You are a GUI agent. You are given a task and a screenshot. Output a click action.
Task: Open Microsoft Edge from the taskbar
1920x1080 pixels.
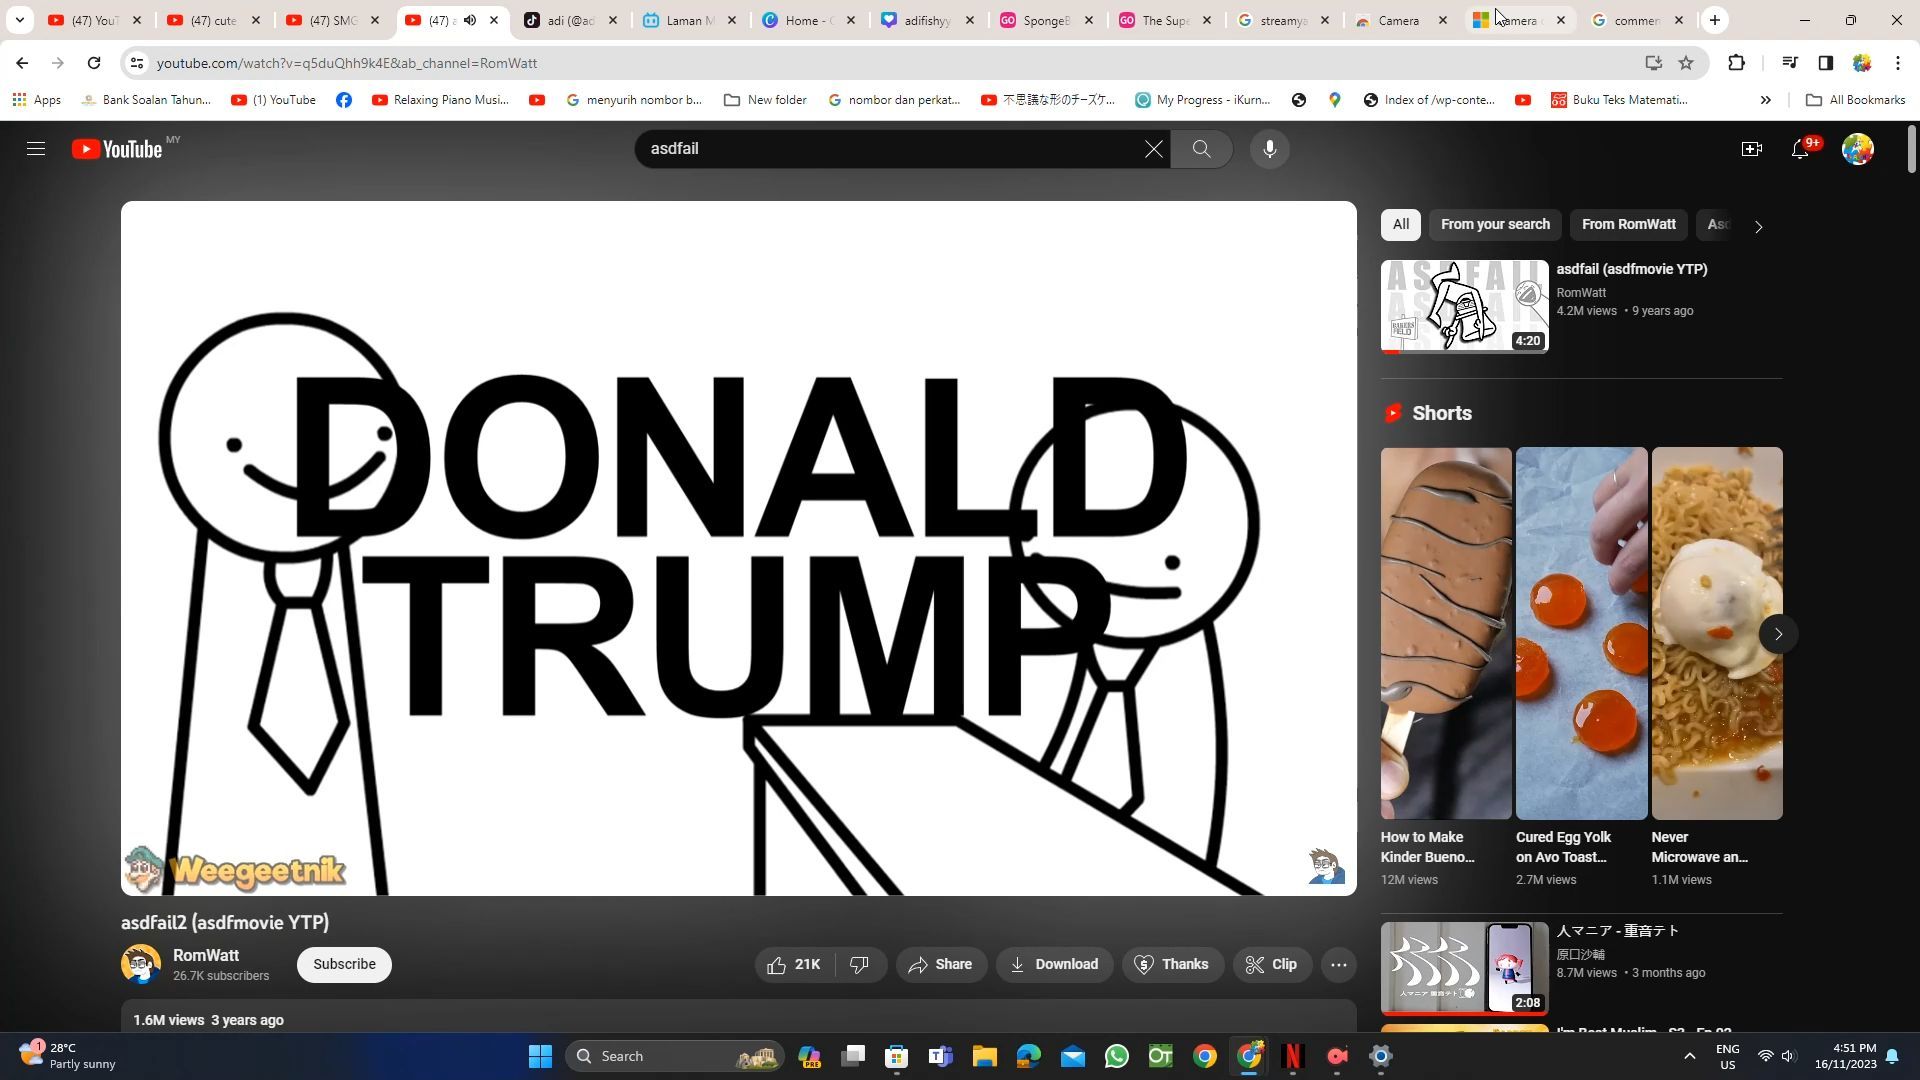[x=1028, y=1056]
